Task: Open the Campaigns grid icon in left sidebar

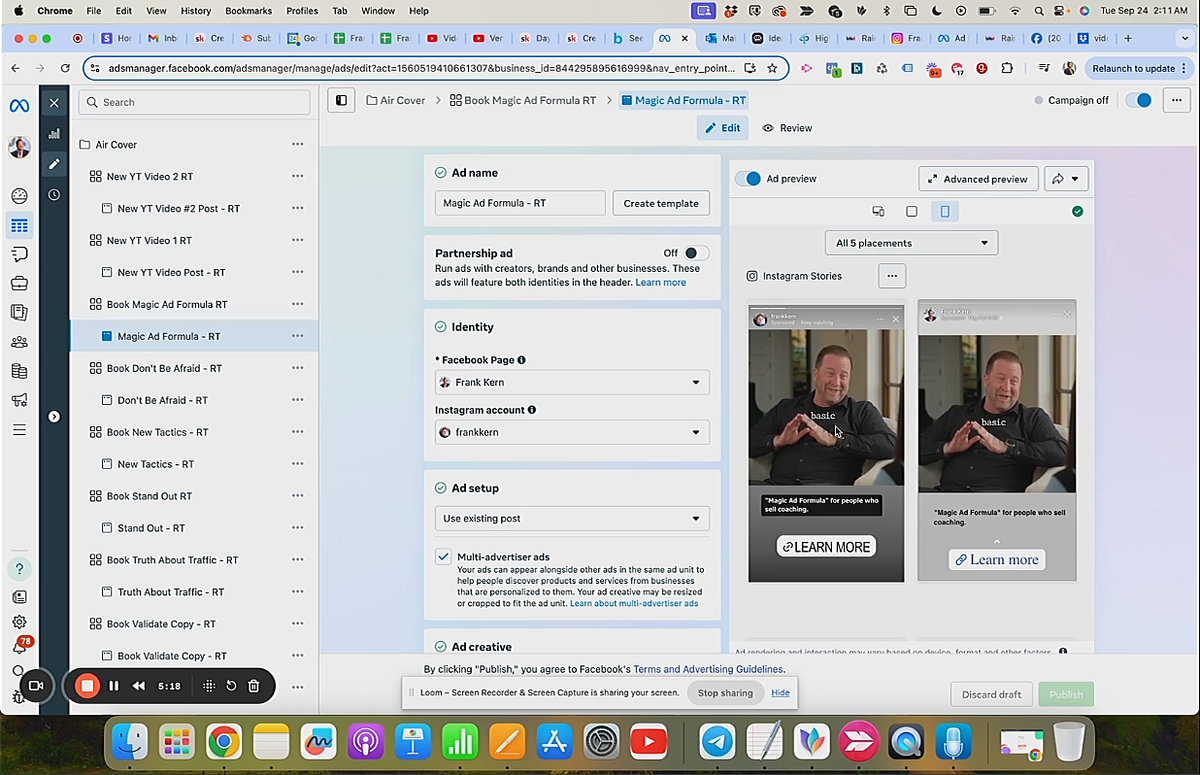Action: click(19, 225)
